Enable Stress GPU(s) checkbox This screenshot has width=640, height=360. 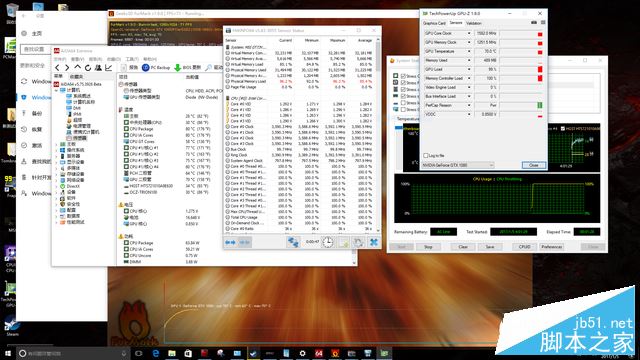pos(403,109)
